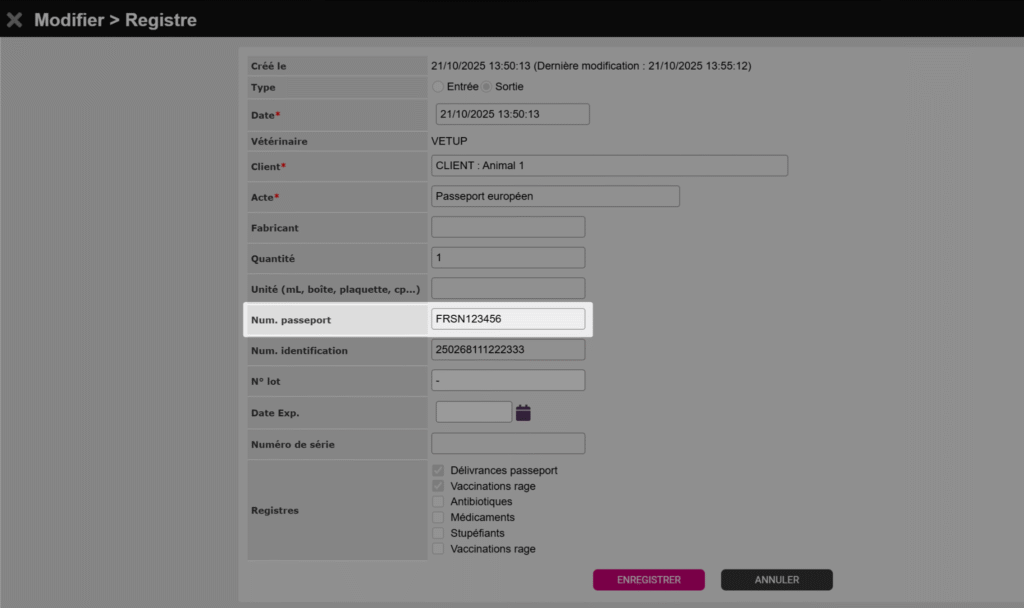Click the ANNULER button
The width and height of the screenshot is (1024, 608).
point(776,580)
